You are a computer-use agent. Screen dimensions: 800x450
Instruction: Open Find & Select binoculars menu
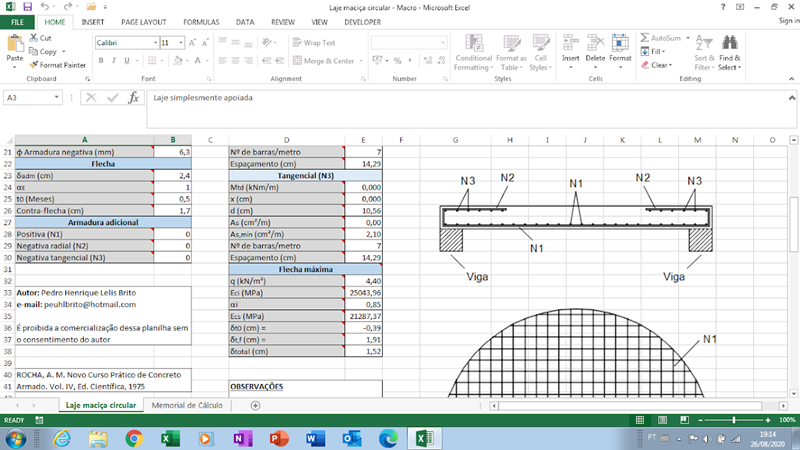tap(730, 53)
